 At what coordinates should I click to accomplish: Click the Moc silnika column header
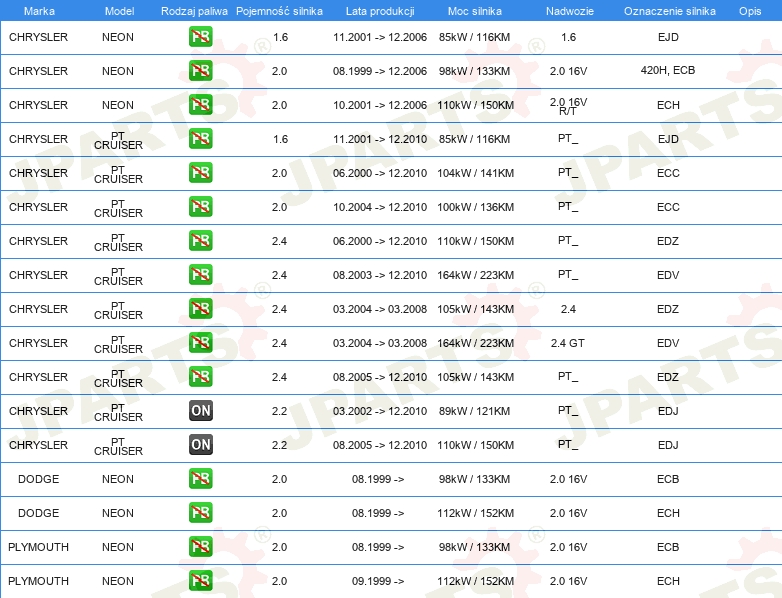475,11
